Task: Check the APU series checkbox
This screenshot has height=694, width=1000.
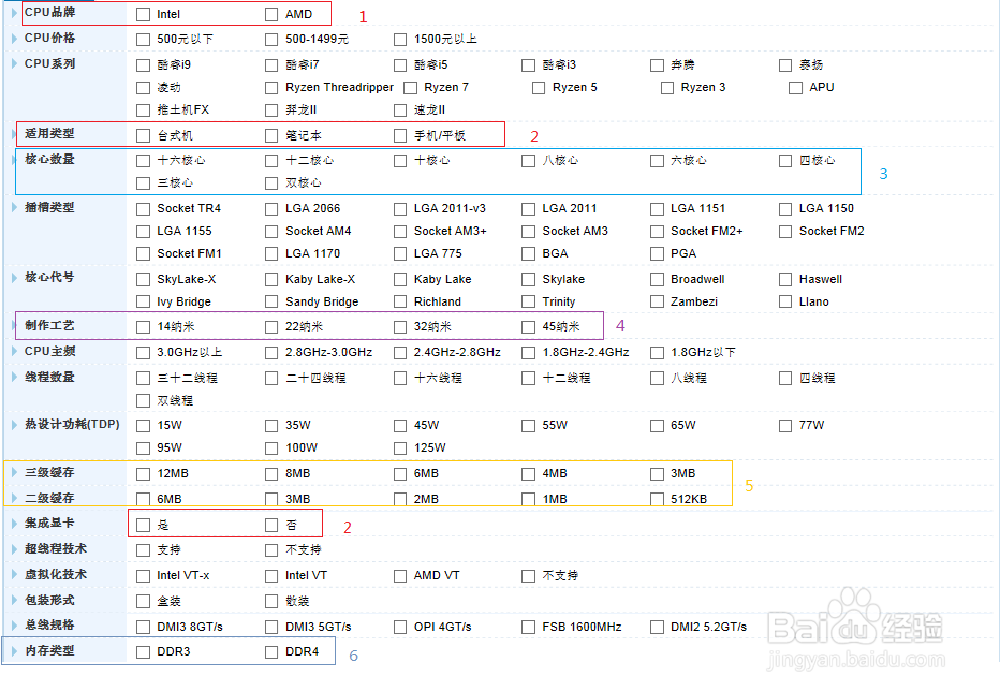Action: pyautogui.click(x=796, y=87)
